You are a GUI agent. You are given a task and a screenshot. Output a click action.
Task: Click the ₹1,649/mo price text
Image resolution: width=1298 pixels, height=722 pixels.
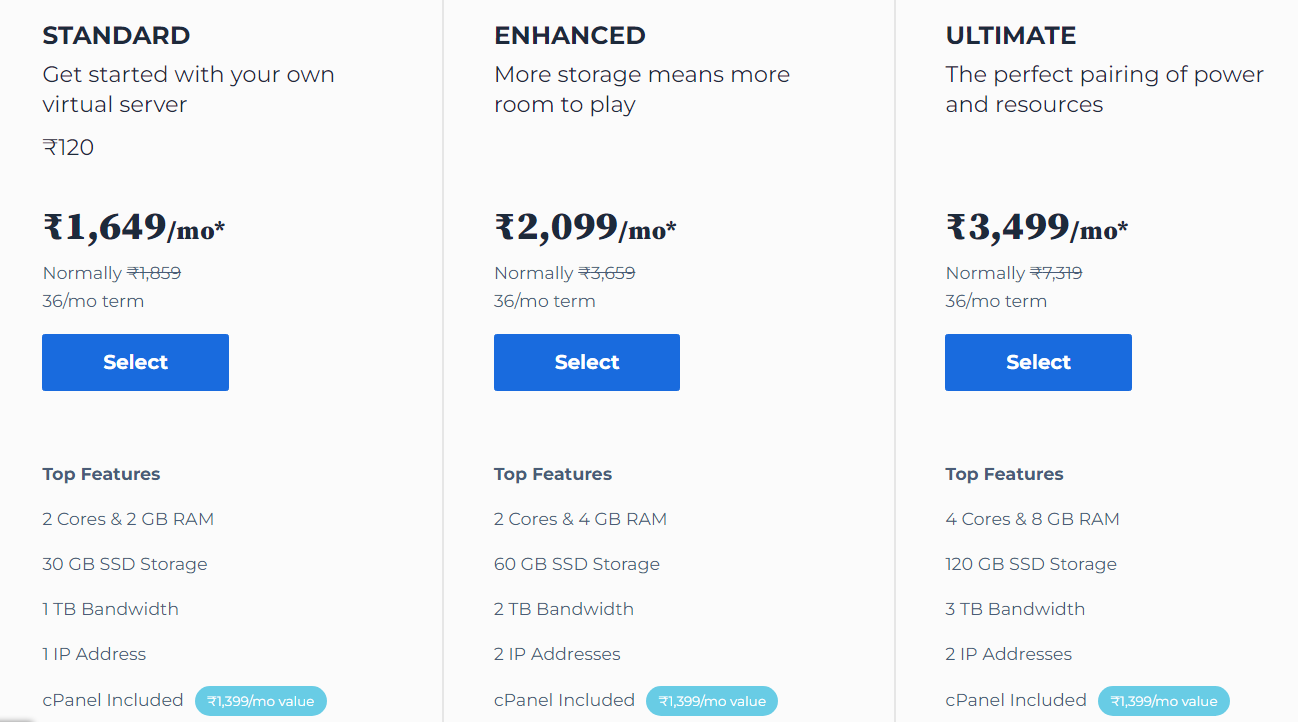click(134, 228)
